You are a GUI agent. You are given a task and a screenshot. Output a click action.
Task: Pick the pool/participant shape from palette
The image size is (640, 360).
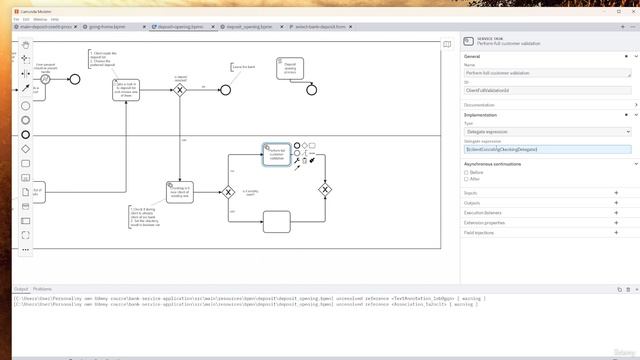[x=25, y=221]
